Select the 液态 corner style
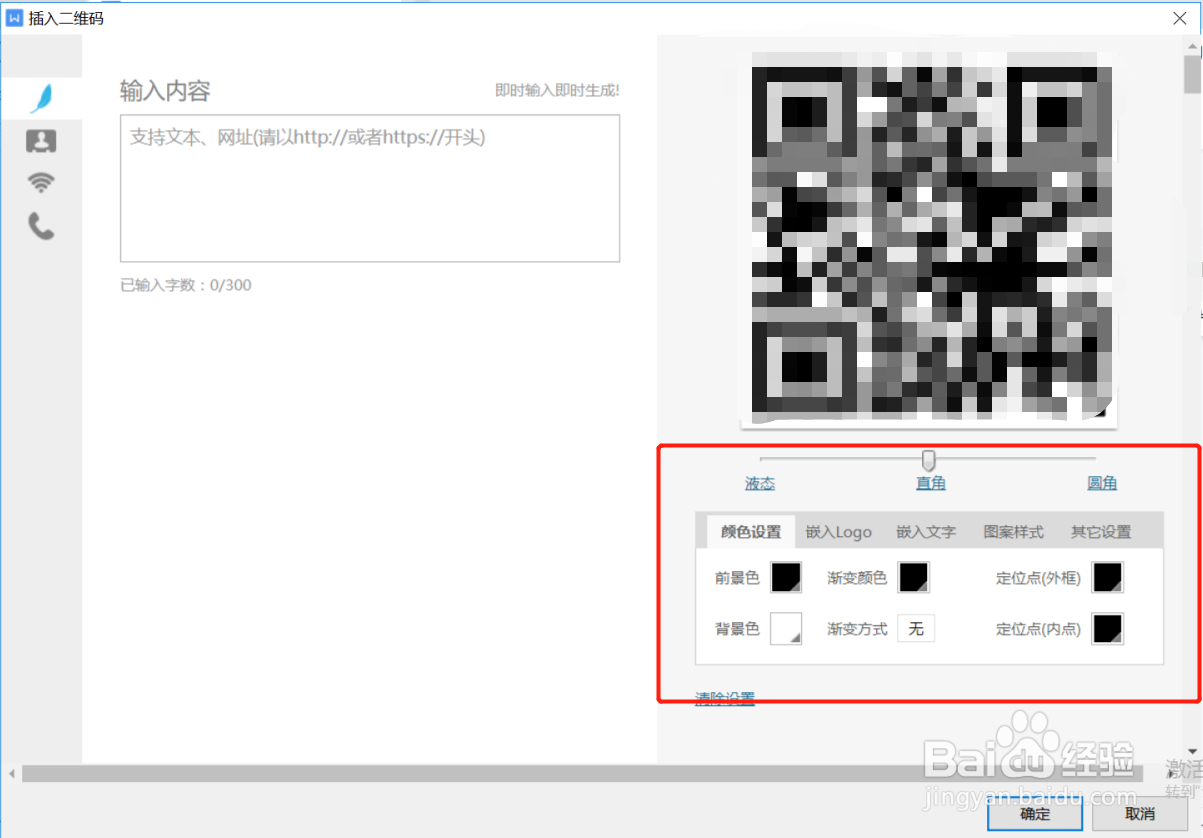The image size is (1203, 838). (760, 482)
